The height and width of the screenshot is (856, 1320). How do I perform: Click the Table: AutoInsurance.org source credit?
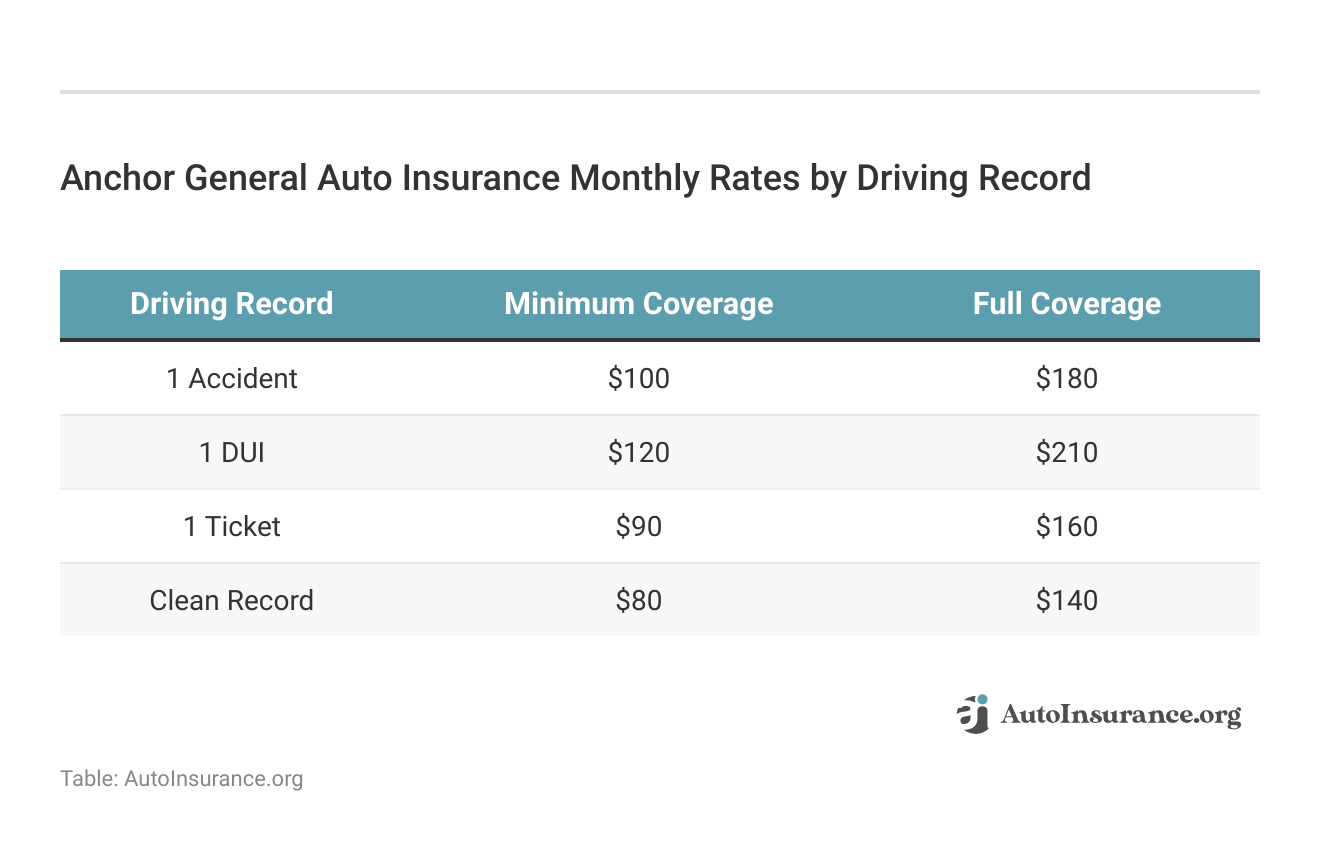(181, 778)
